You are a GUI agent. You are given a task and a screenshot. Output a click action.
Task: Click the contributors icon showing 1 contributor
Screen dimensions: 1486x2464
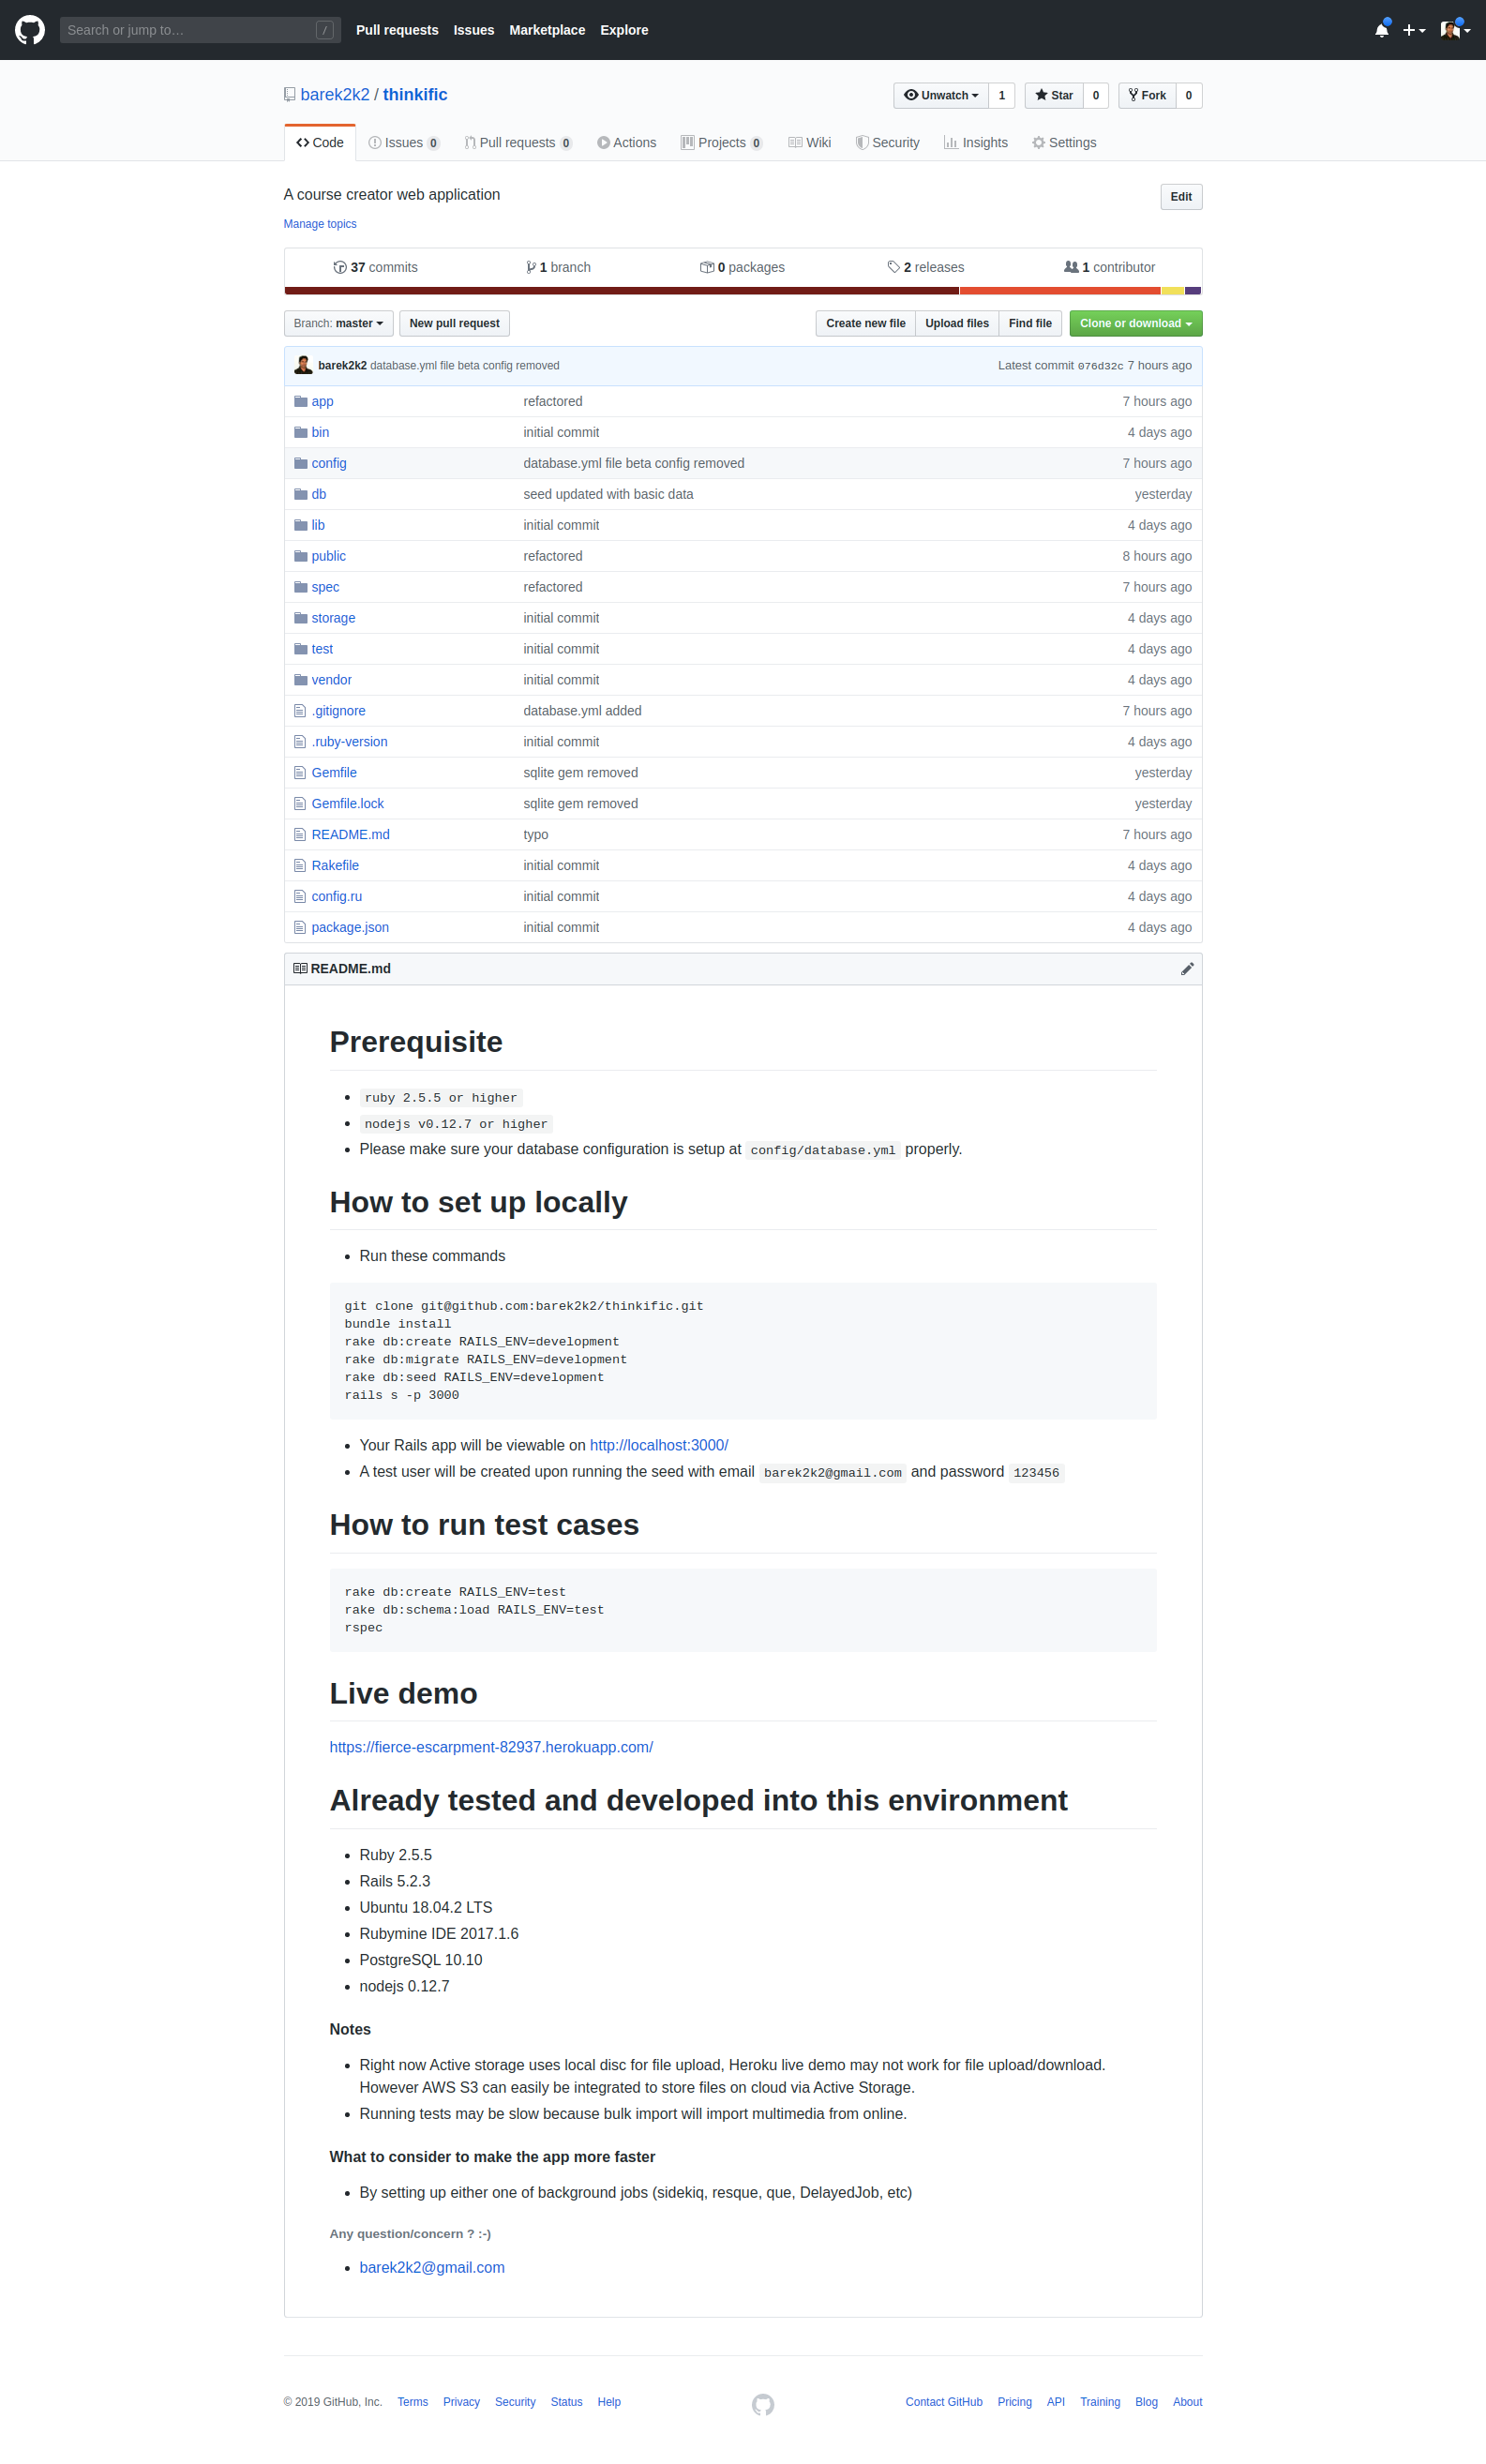click(x=1069, y=266)
